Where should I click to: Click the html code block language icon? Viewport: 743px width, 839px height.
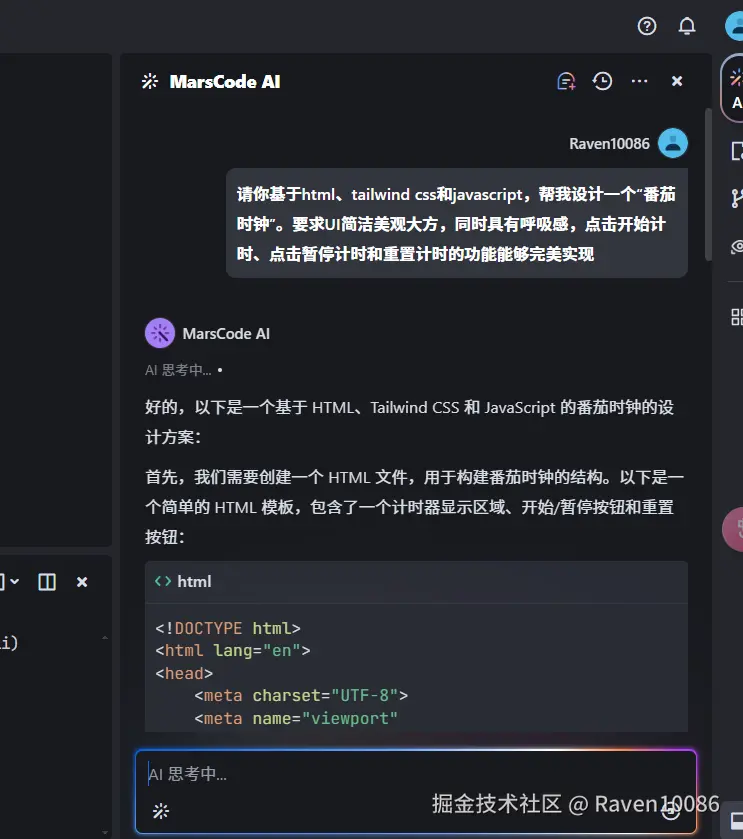coord(163,581)
